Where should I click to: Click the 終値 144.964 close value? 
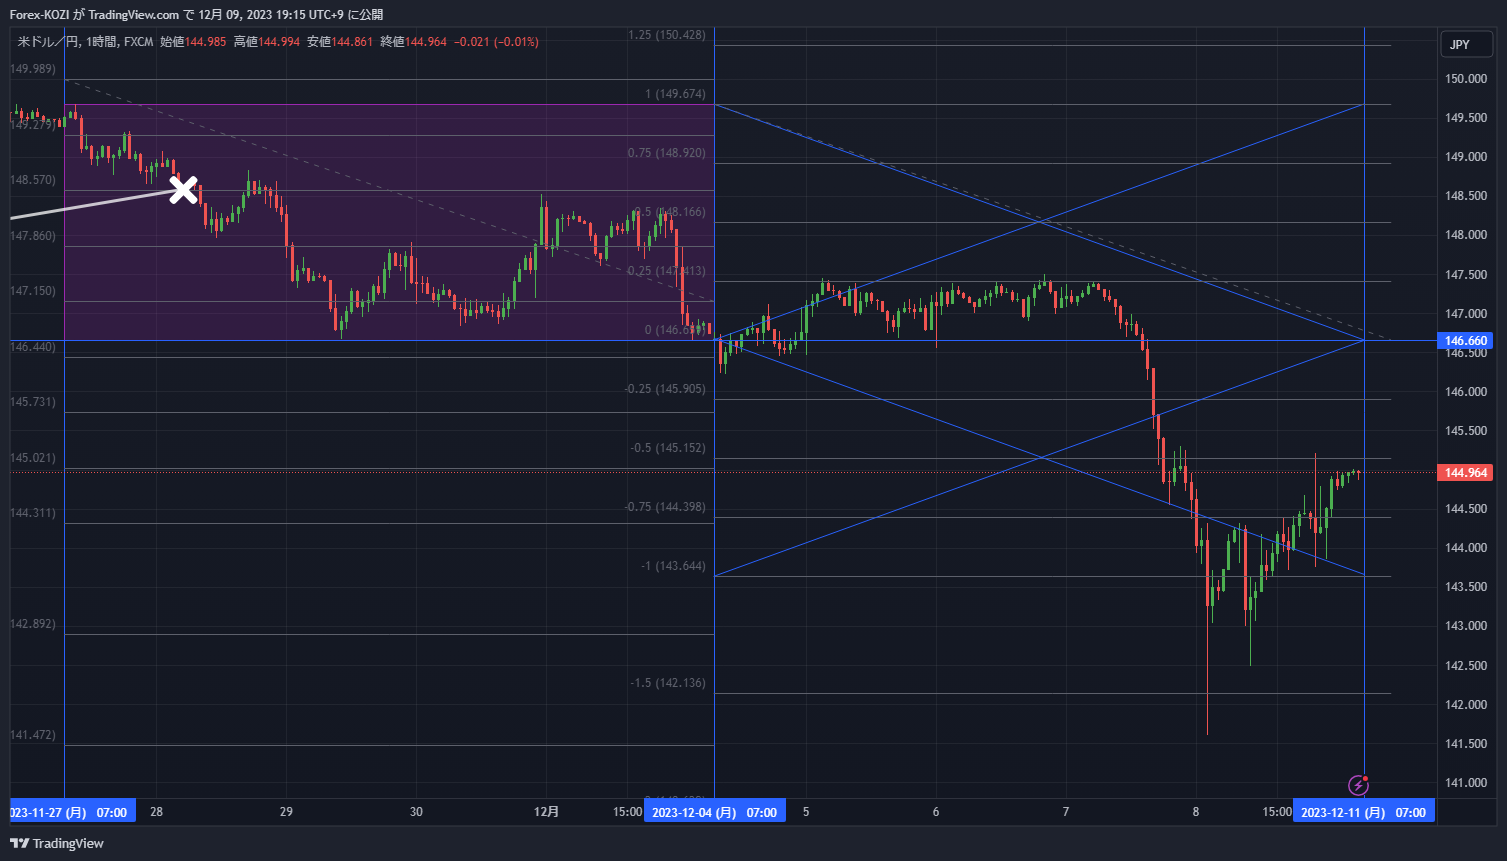click(x=412, y=42)
